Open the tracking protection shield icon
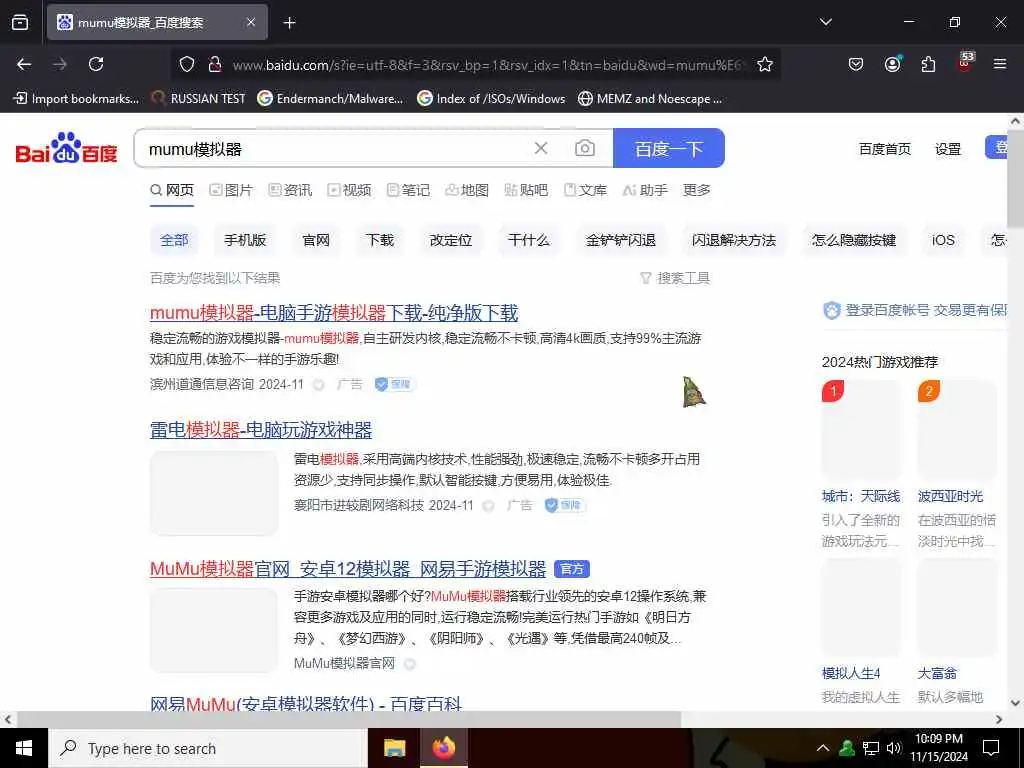The height and width of the screenshot is (768, 1024). tap(187, 64)
